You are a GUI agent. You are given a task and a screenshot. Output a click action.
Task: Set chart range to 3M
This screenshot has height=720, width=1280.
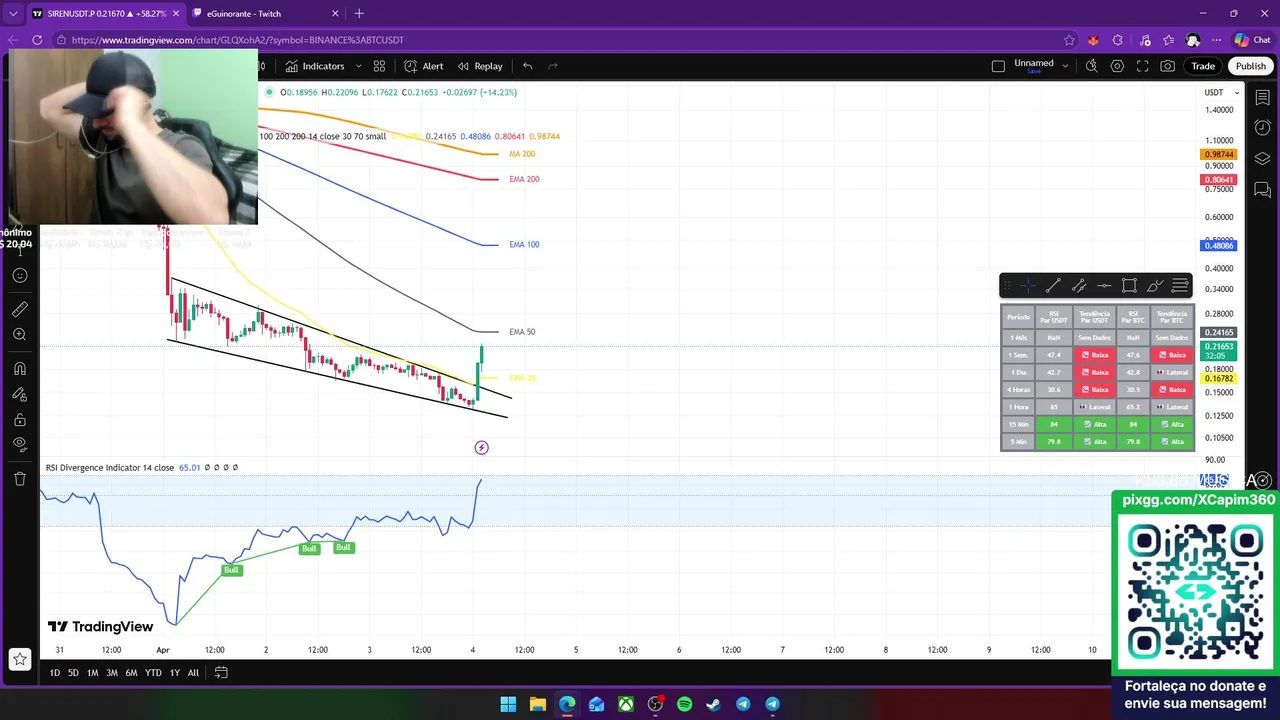point(112,673)
